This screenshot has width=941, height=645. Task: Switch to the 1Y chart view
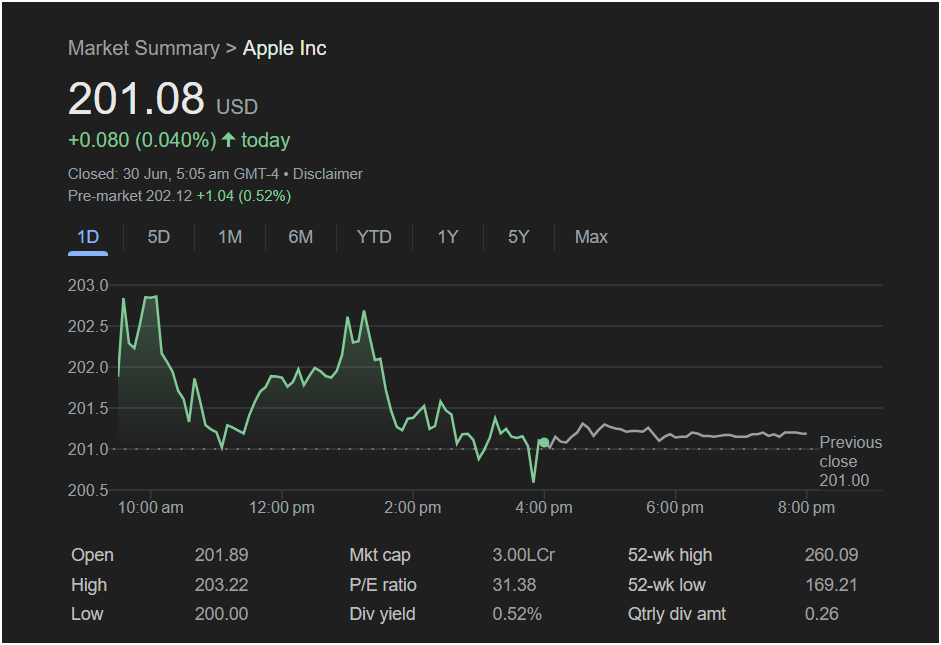tap(448, 237)
